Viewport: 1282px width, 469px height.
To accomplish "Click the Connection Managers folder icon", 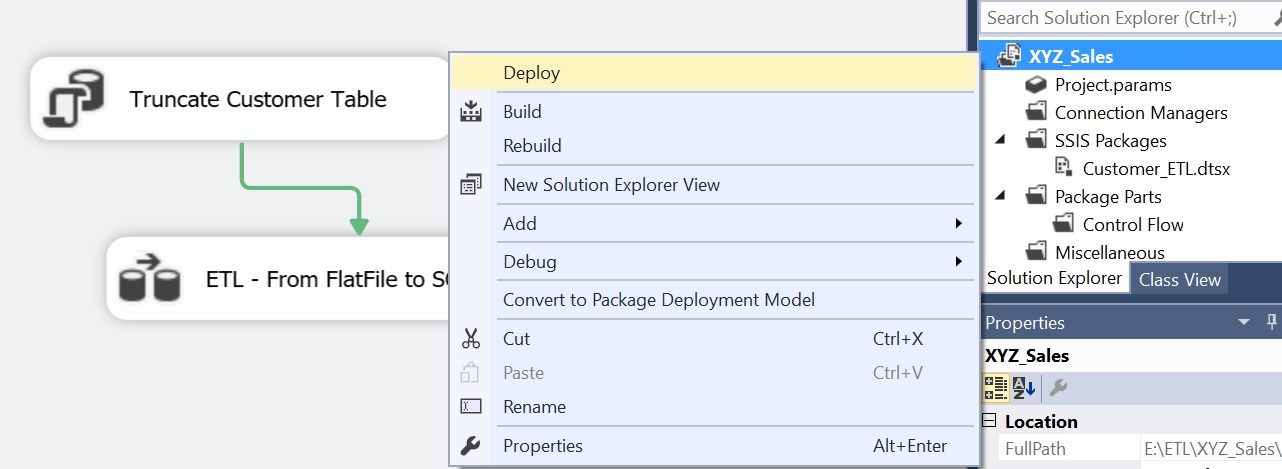I will pyautogui.click(x=1037, y=113).
